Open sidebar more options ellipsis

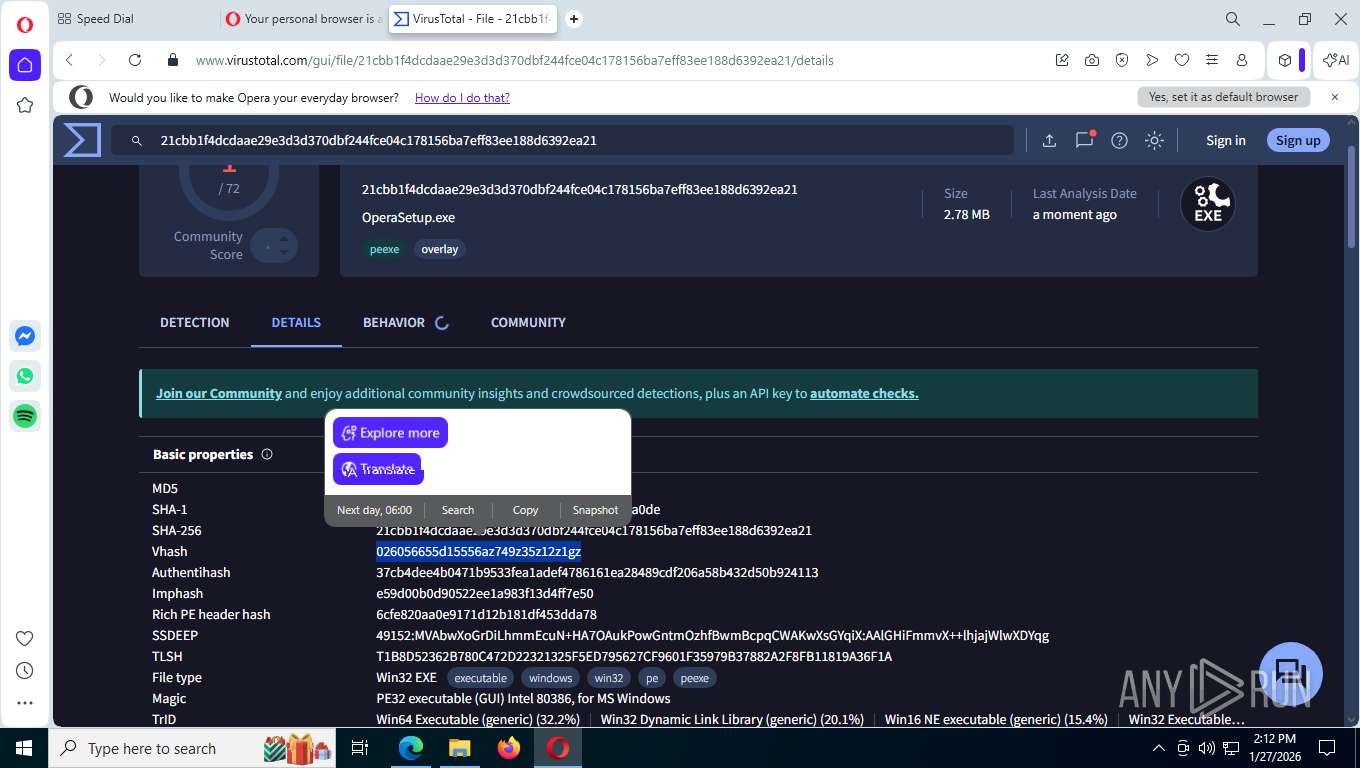pyautogui.click(x=25, y=703)
